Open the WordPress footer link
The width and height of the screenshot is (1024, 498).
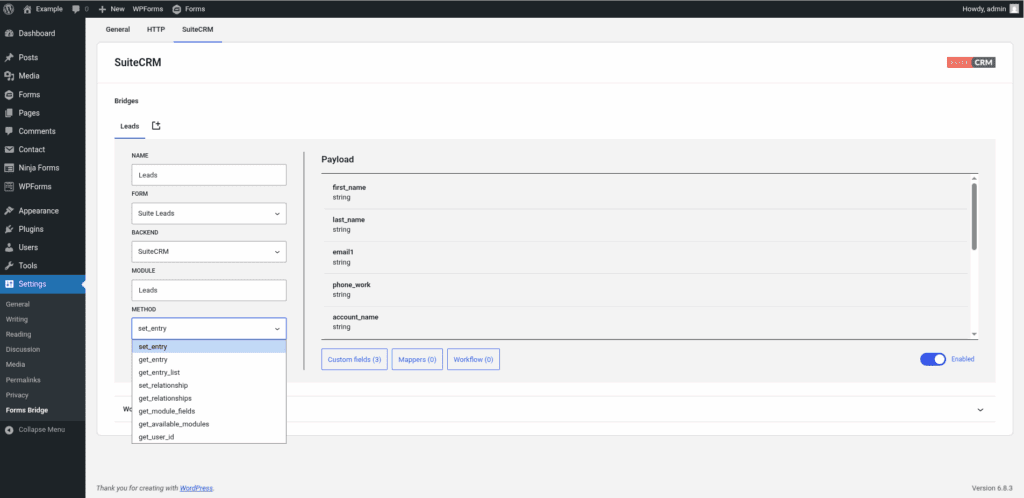coord(196,488)
